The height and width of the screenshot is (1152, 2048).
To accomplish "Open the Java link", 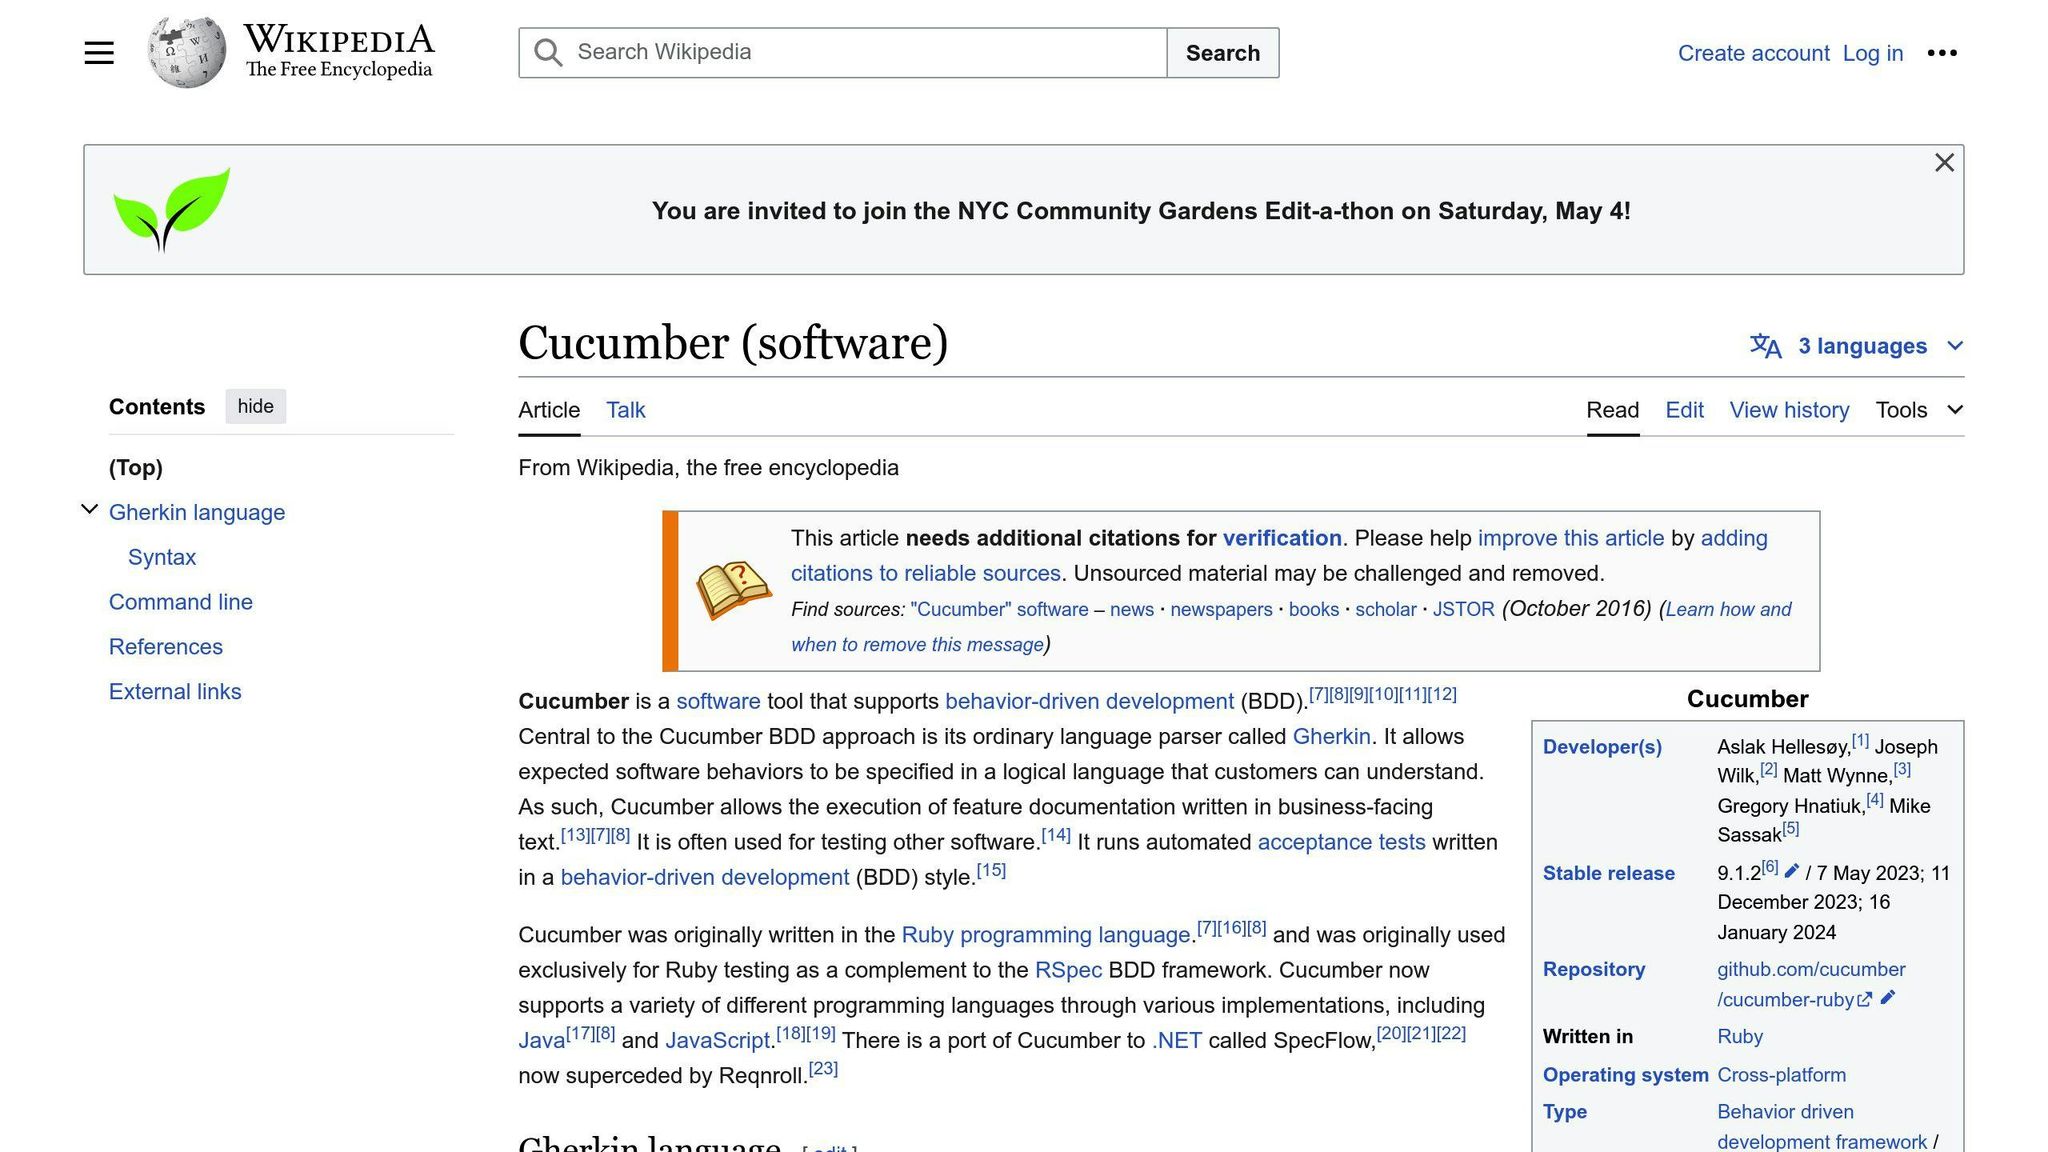I will (542, 1041).
